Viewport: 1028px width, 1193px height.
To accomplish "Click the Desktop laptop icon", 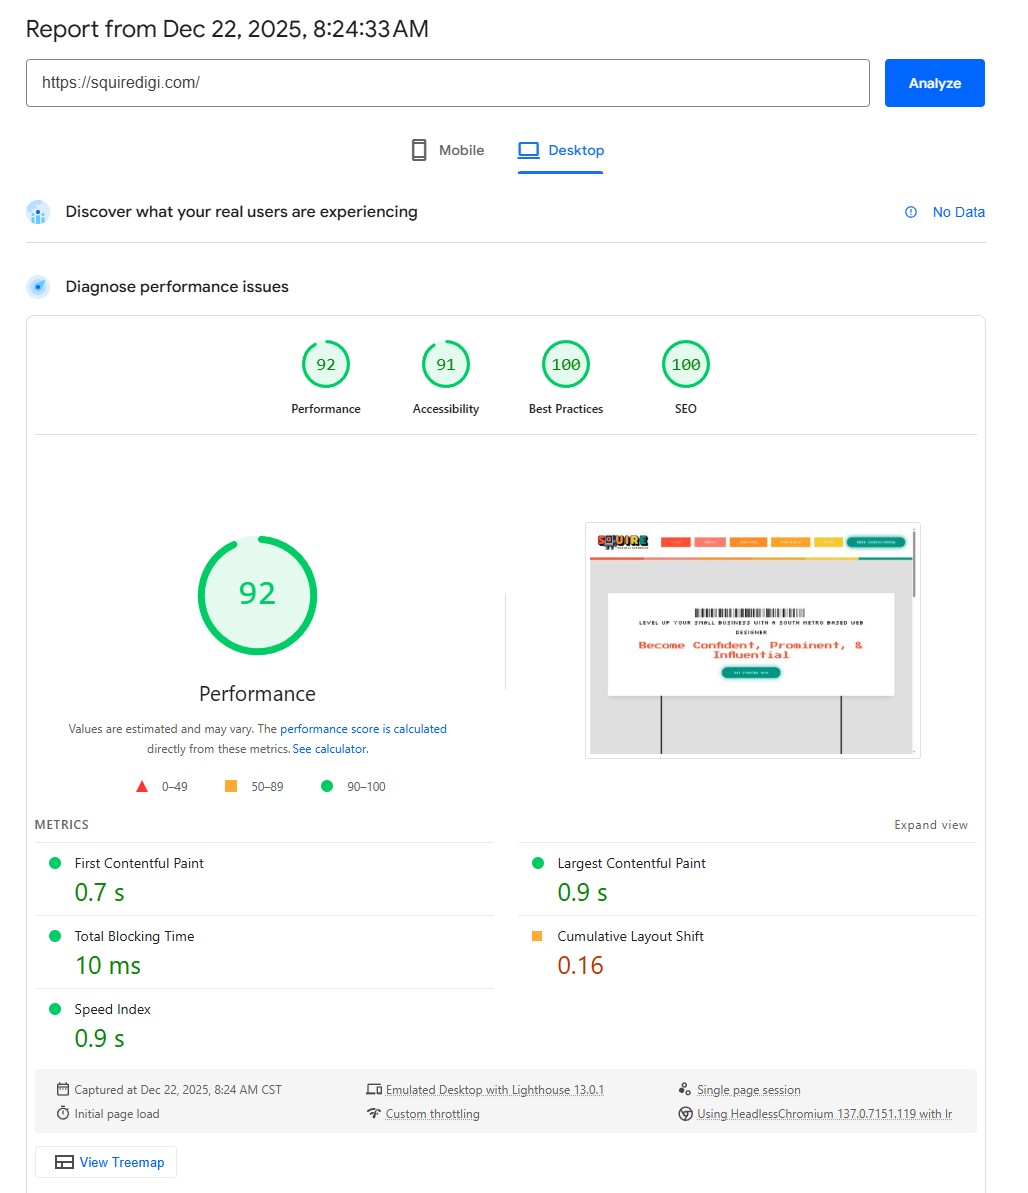I will click(x=528, y=150).
